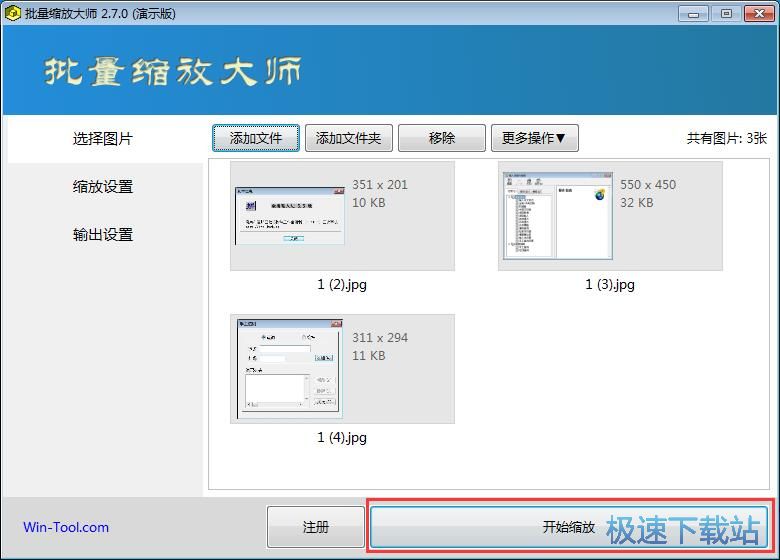Switch to the 缩放设置 tab

[x=103, y=187]
